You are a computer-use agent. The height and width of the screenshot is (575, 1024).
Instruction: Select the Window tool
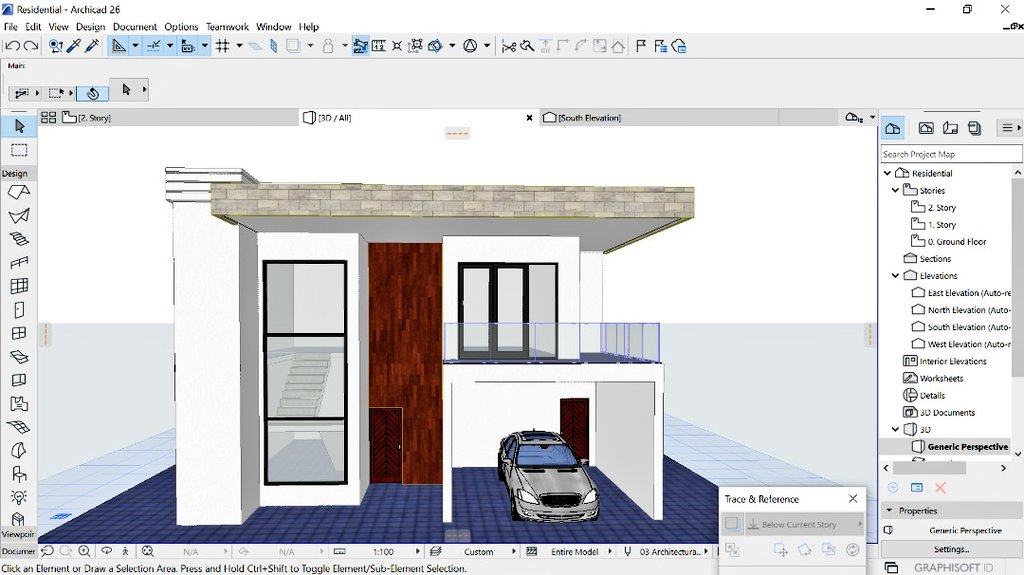click(x=19, y=333)
